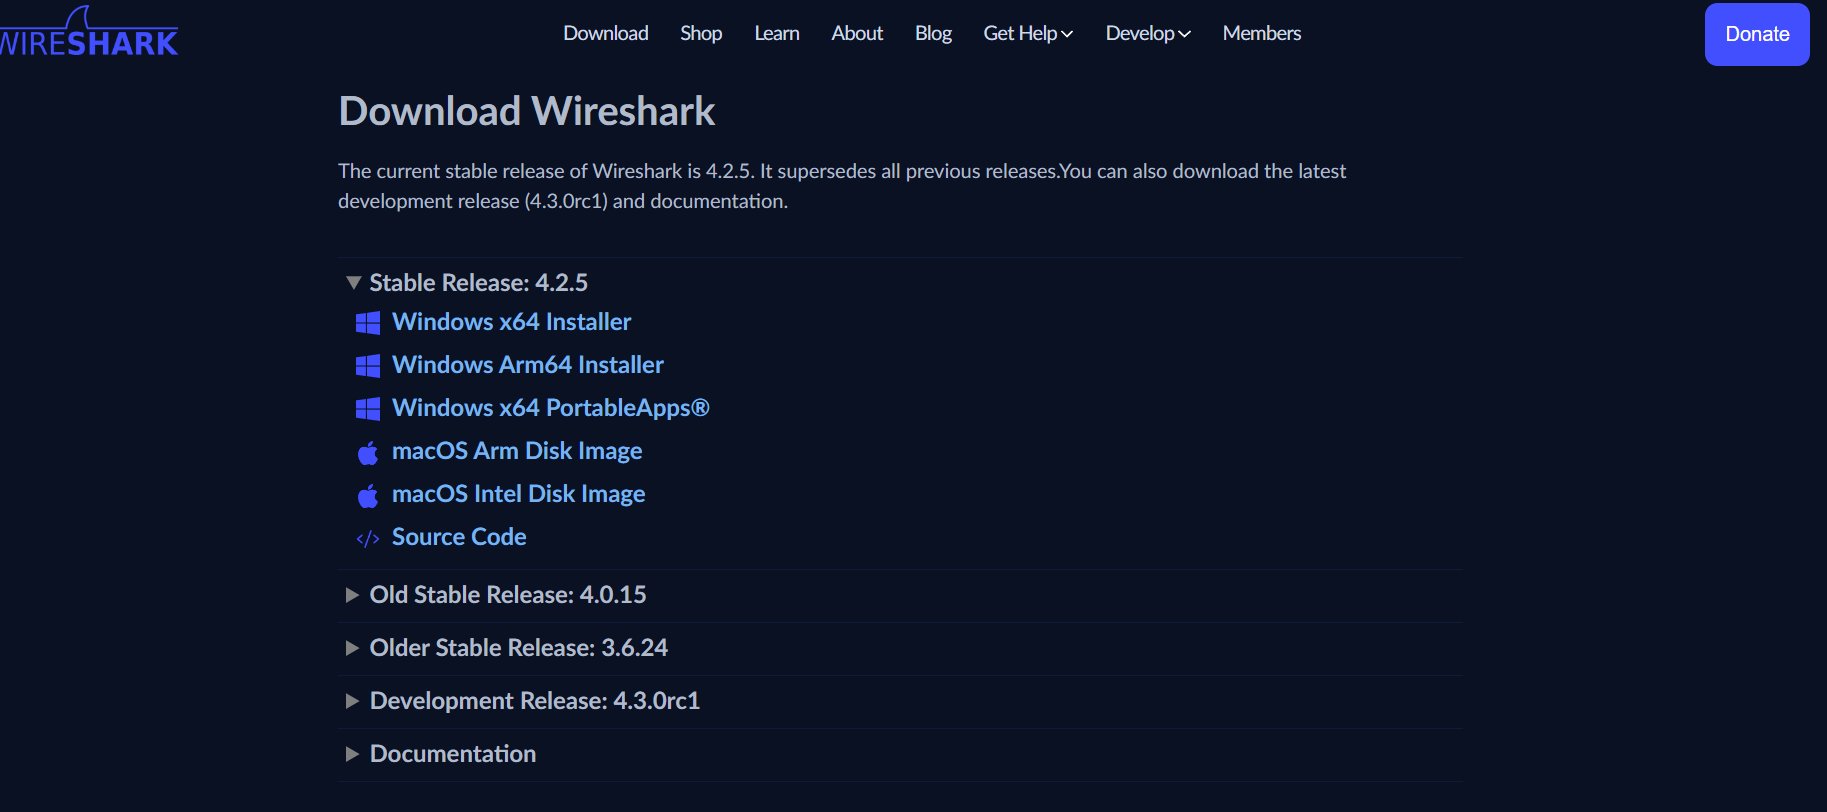Click Apple icon beside macOS Intel Disk Image
This screenshot has width=1827, height=812.
[368, 496]
